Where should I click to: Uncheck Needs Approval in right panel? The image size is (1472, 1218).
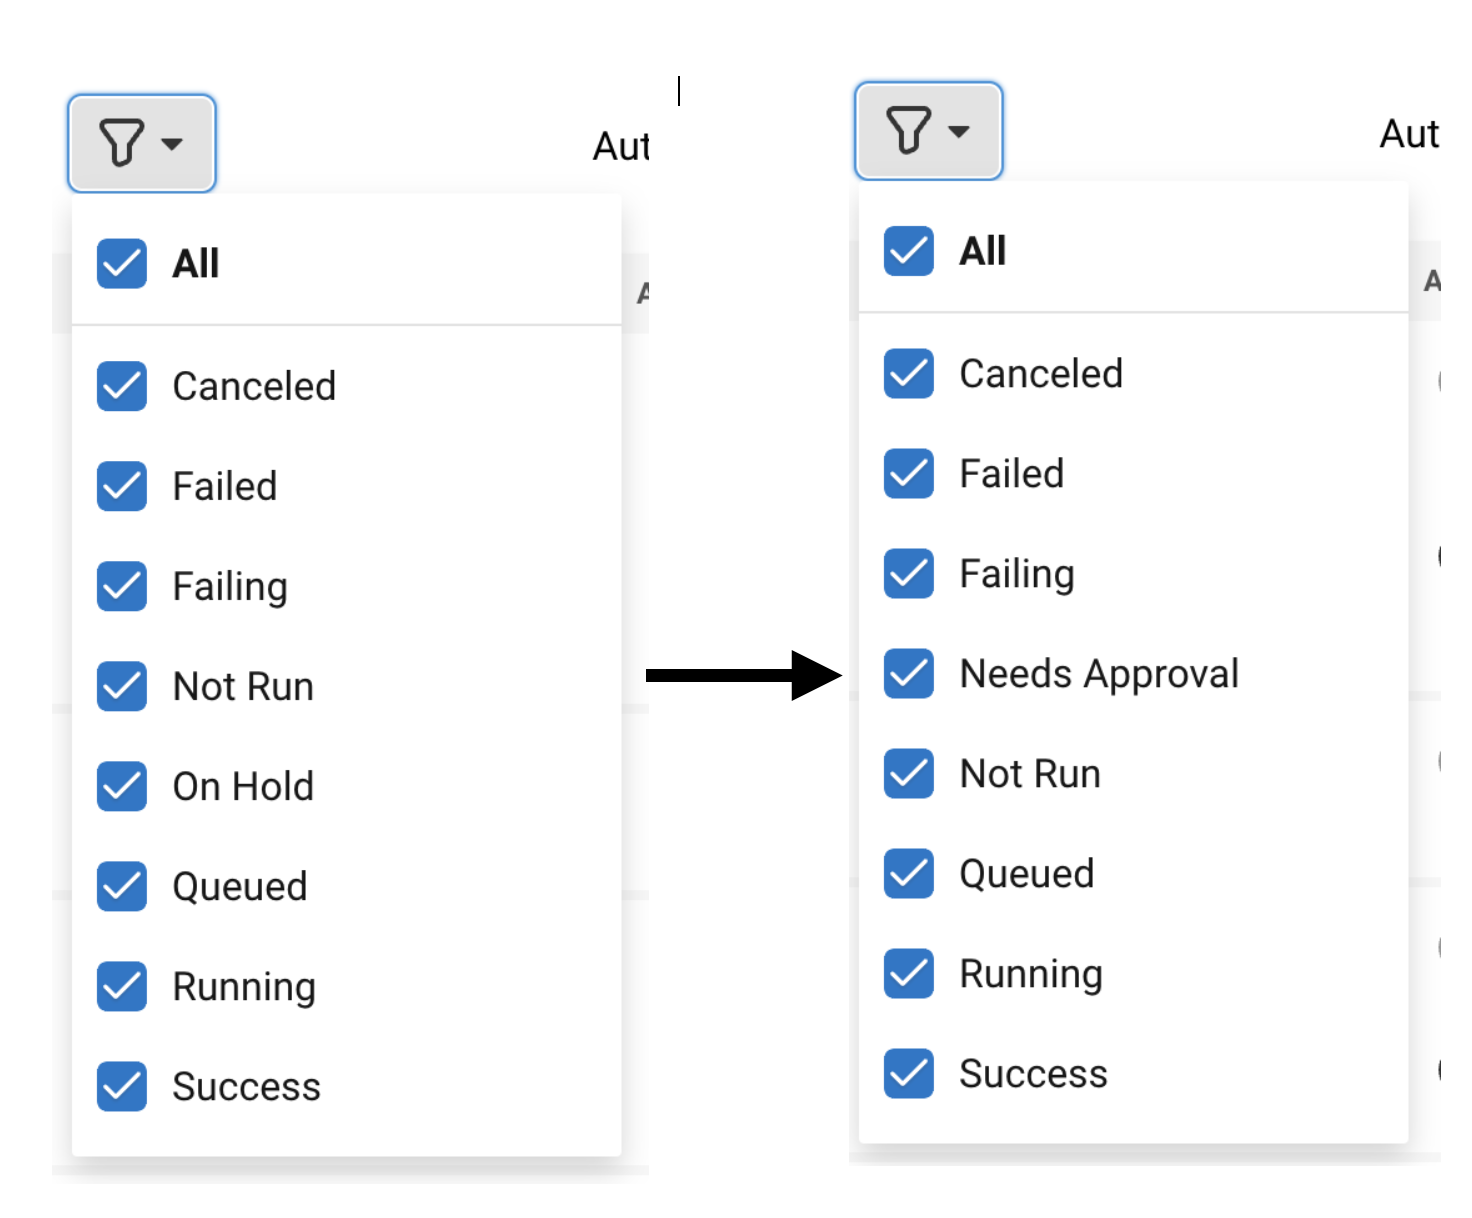(x=908, y=673)
